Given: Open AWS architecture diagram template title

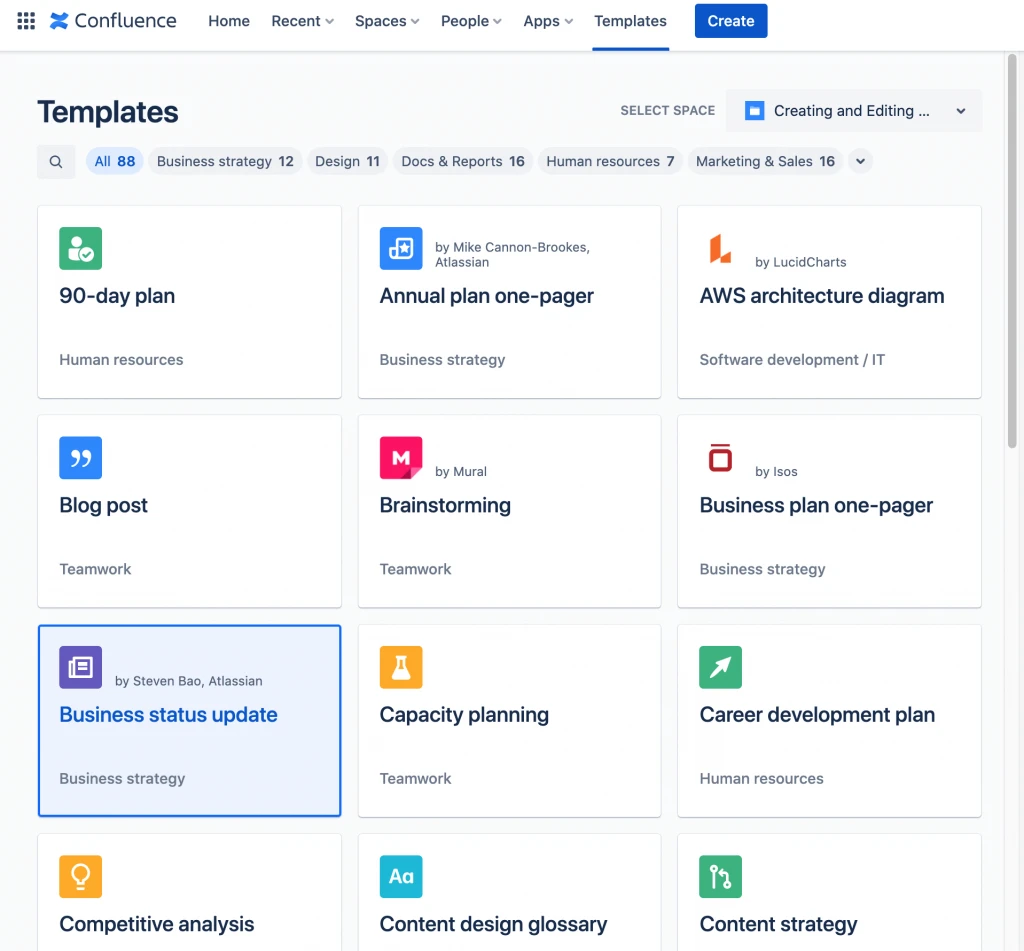Looking at the screenshot, I should point(822,296).
